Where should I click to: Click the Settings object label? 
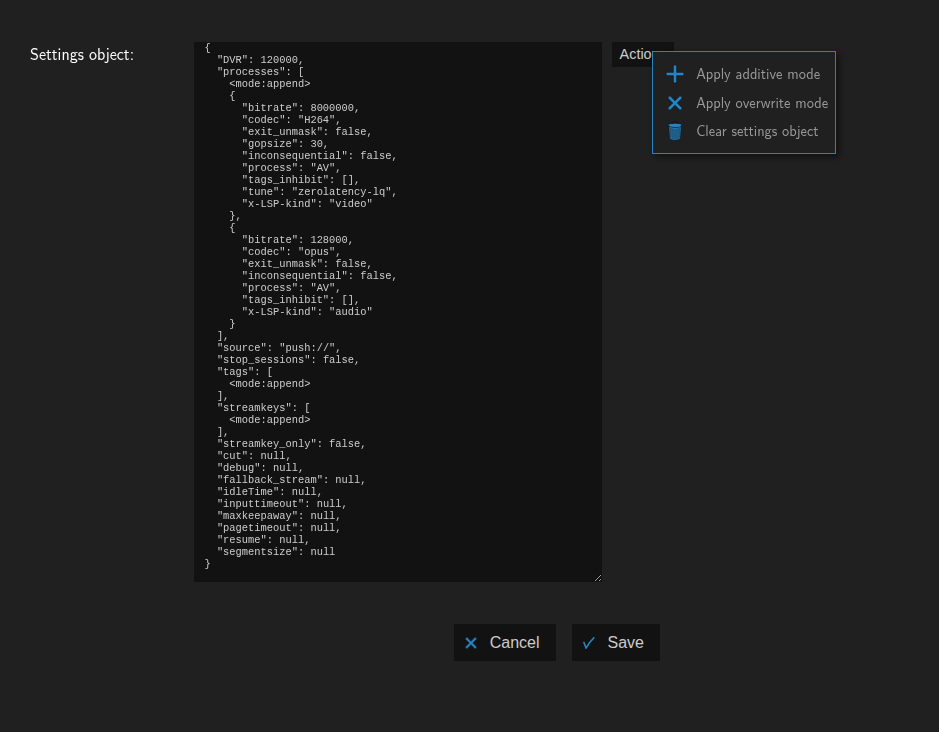(82, 55)
